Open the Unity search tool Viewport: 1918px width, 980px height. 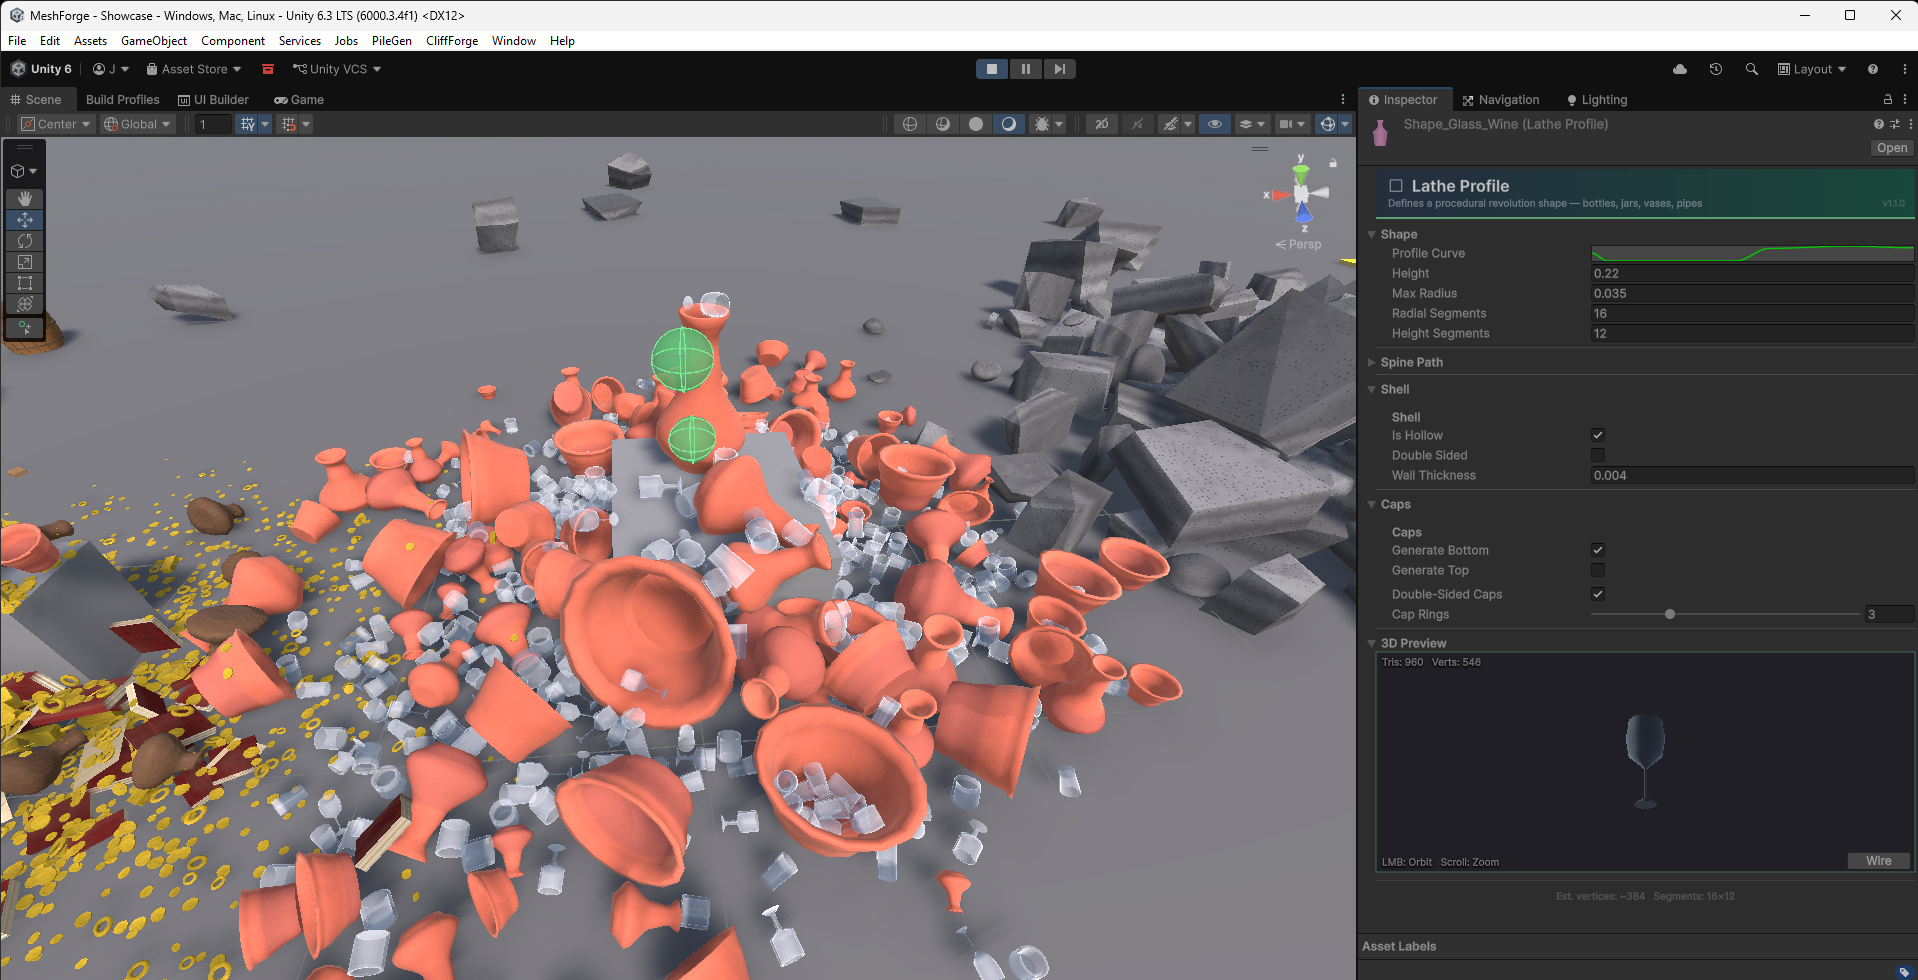click(1751, 68)
